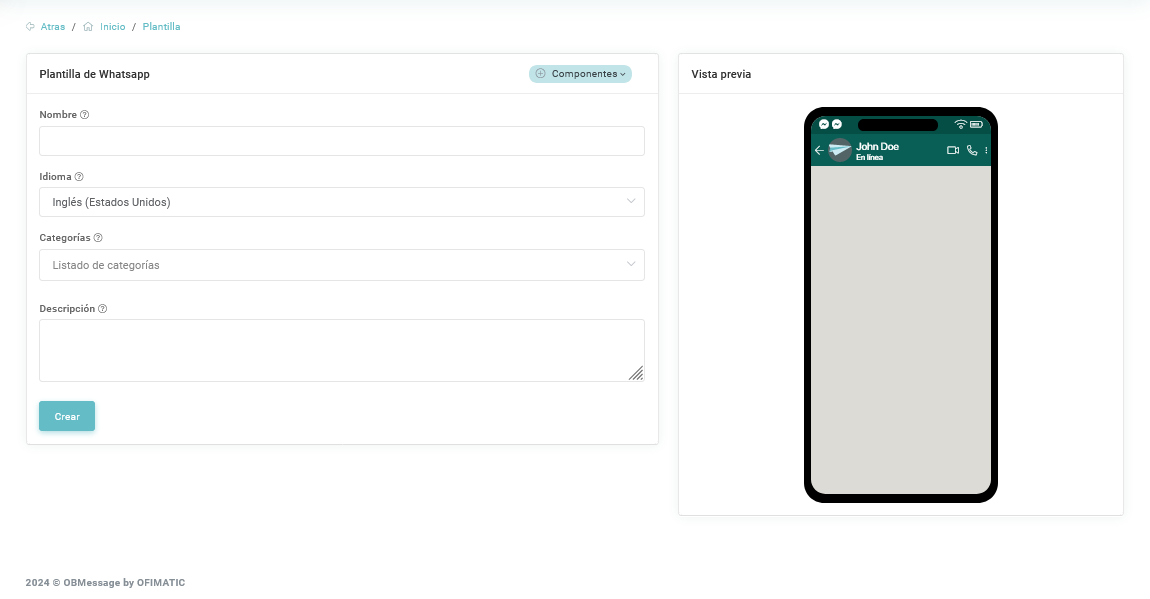The width and height of the screenshot is (1150, 599).
Task: Click John Doe's paper plane avatar
Action: 839,150
